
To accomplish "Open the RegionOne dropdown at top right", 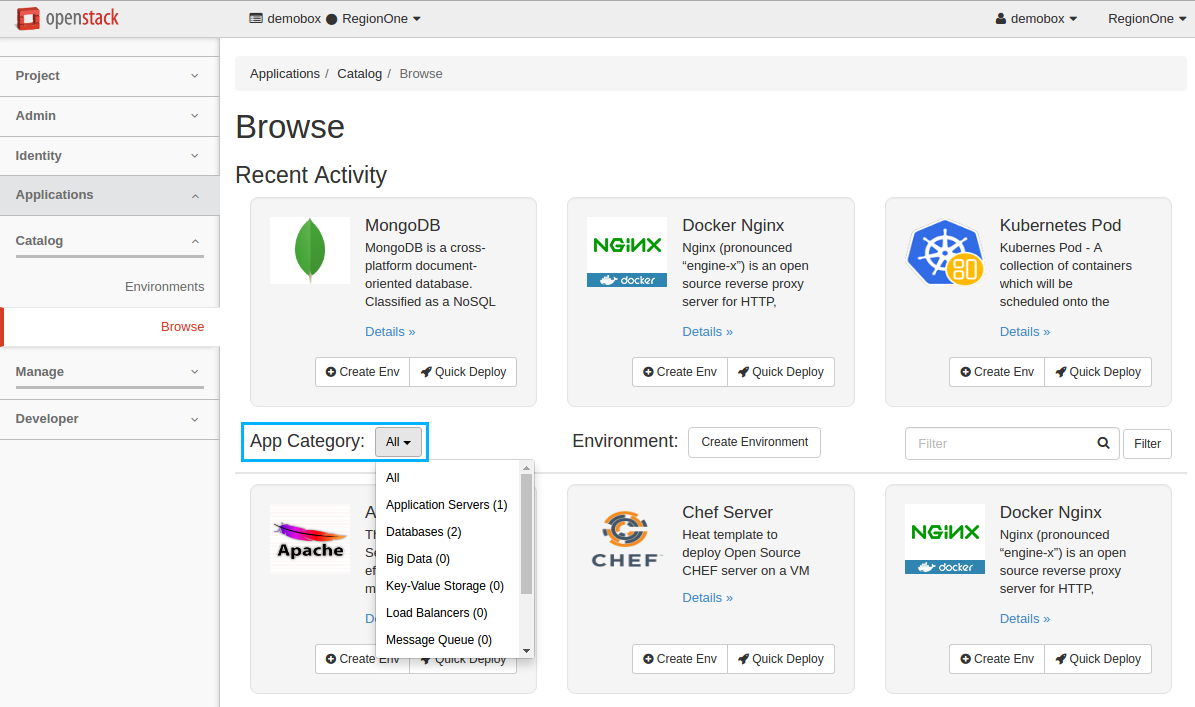I will click(x=1147, y=19).
